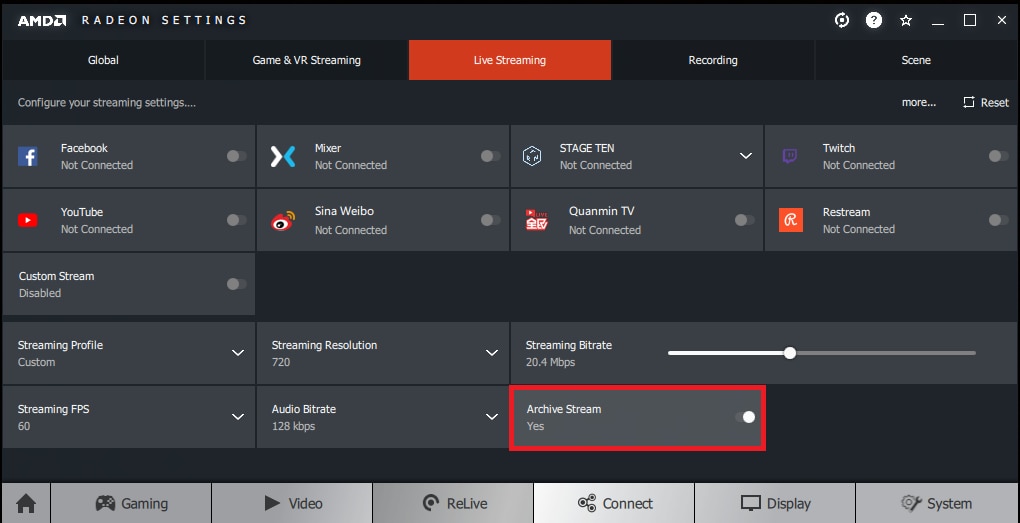Enable the Mixer streaming toggle
The height and width of the screenshot is (523, 1020).
[490, 156]
